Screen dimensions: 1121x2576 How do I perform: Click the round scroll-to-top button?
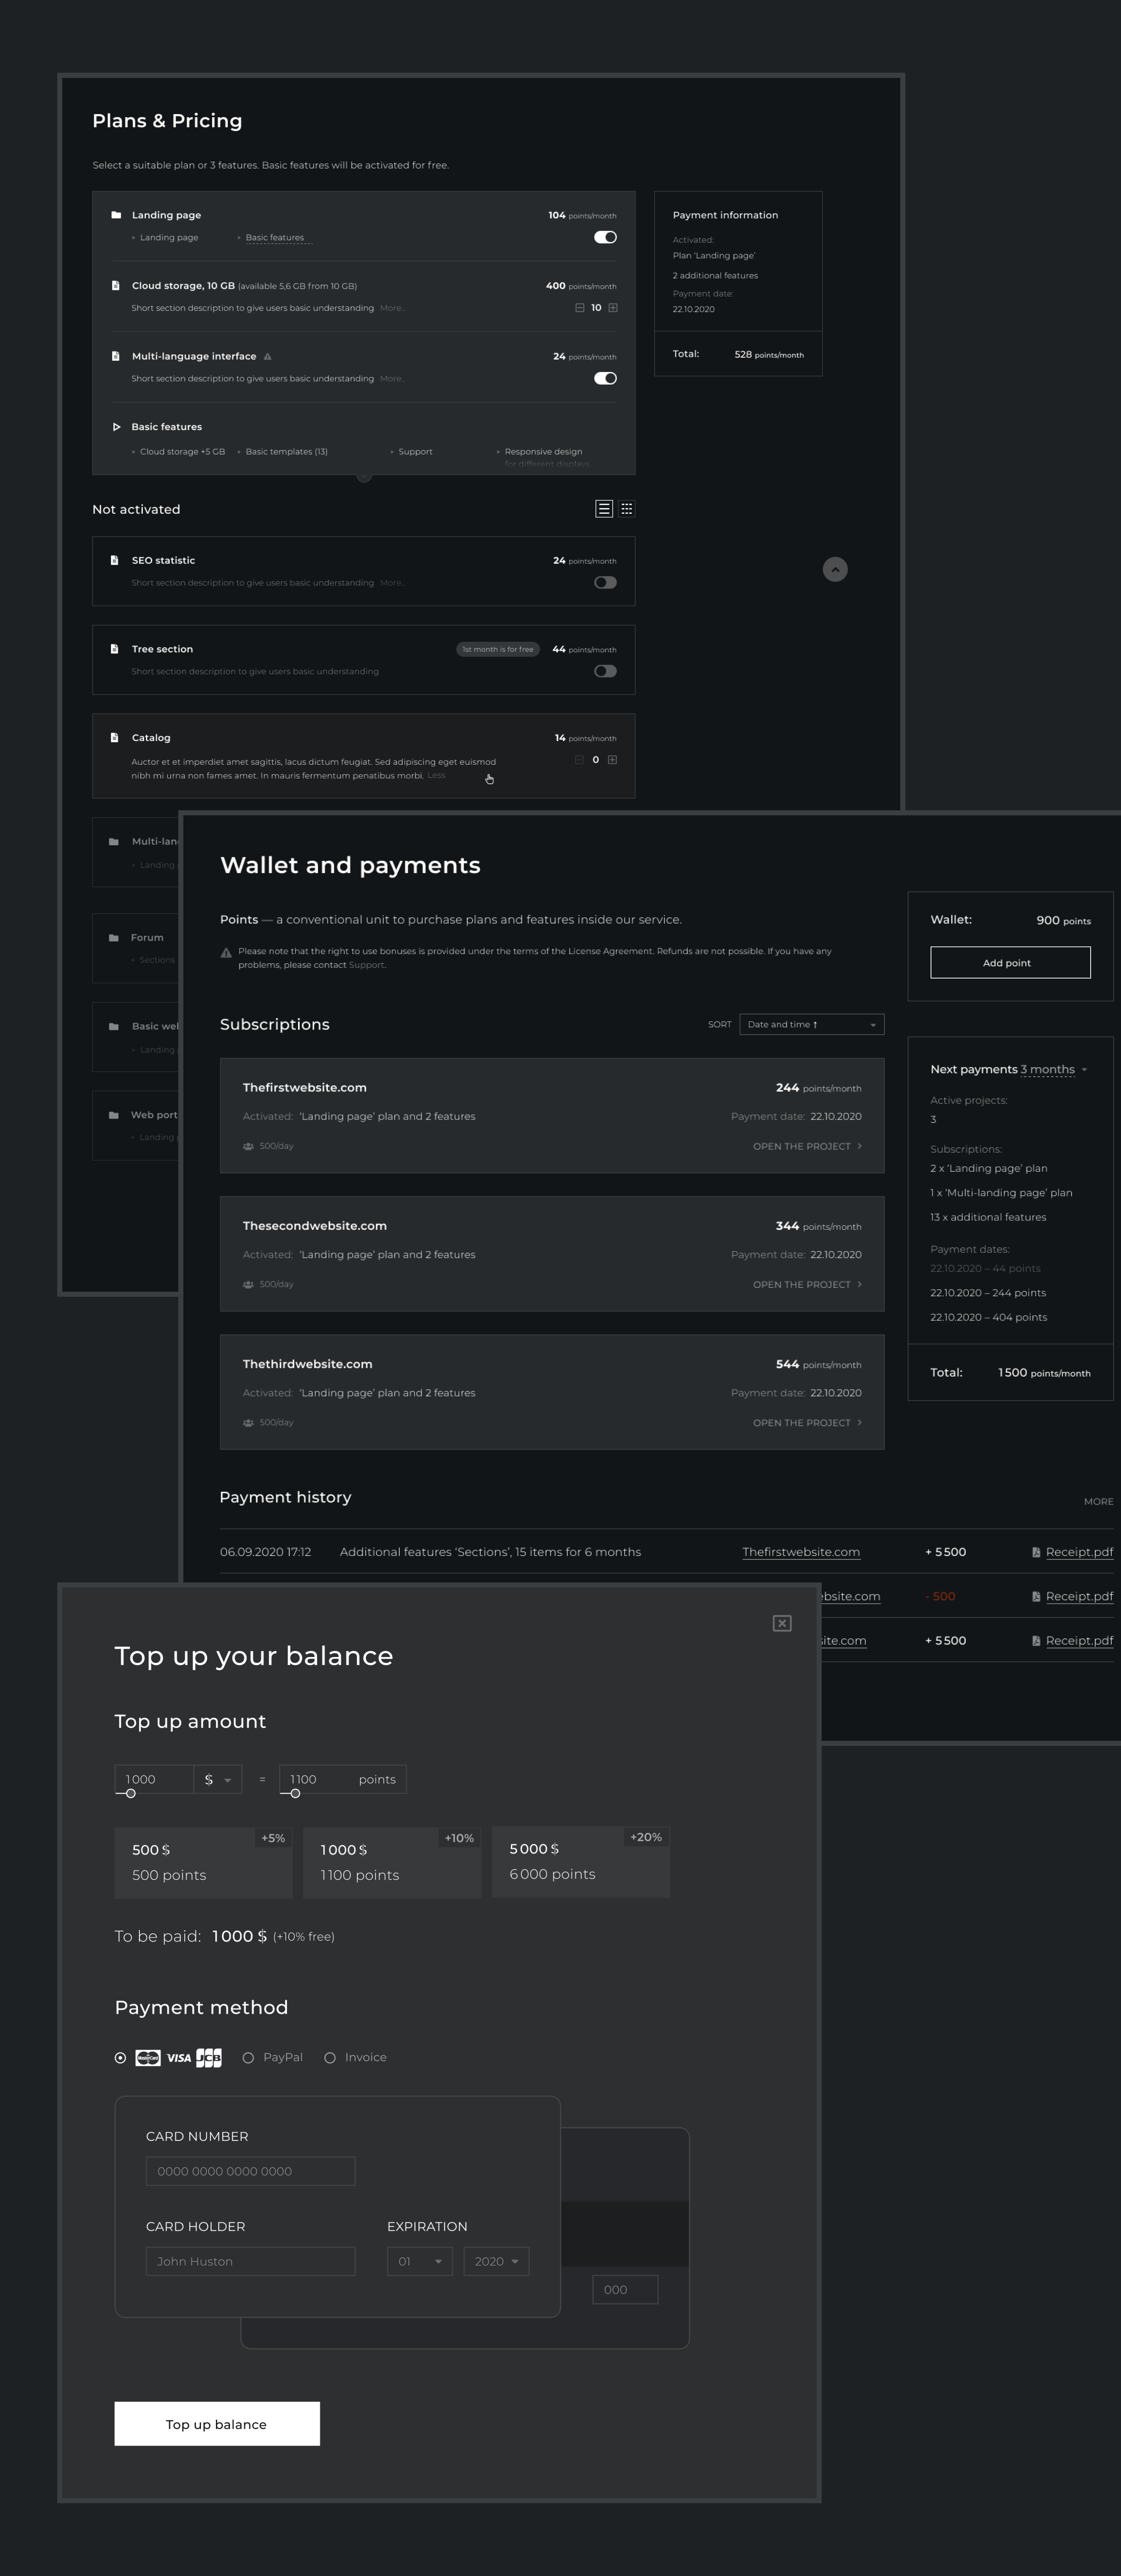click(835, 569)
